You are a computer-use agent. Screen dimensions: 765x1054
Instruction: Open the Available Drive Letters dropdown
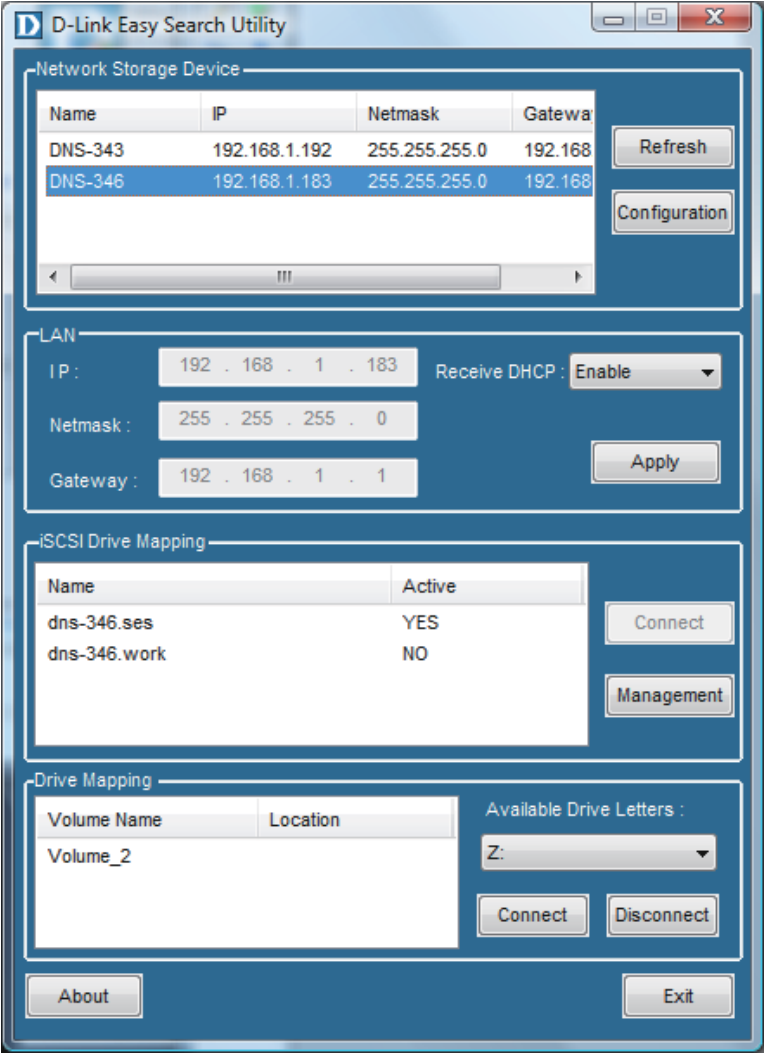pyautogui.click(x=598, y=853)
